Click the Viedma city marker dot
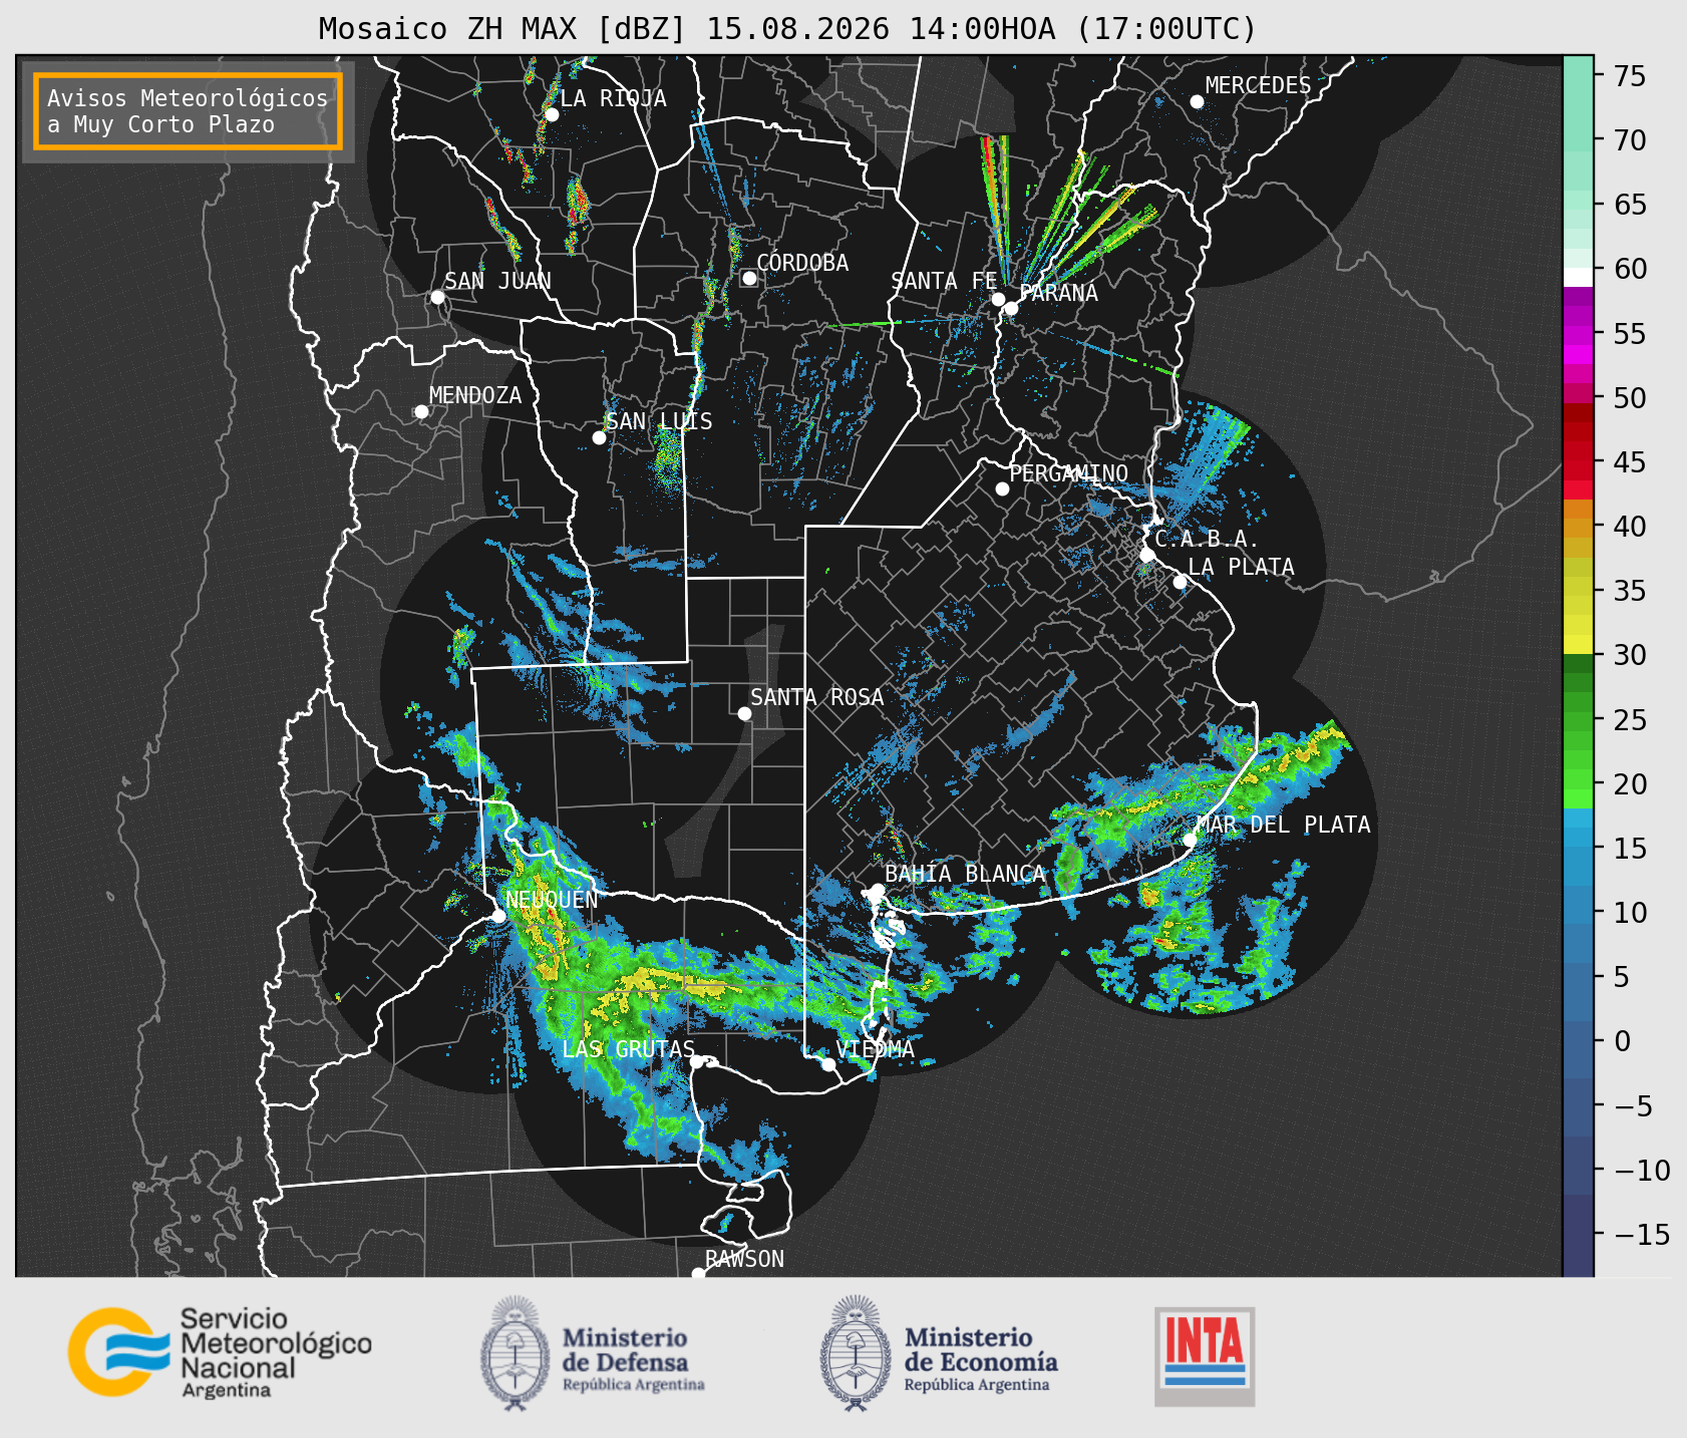 pyautogui.click(x=828, y=1064)
